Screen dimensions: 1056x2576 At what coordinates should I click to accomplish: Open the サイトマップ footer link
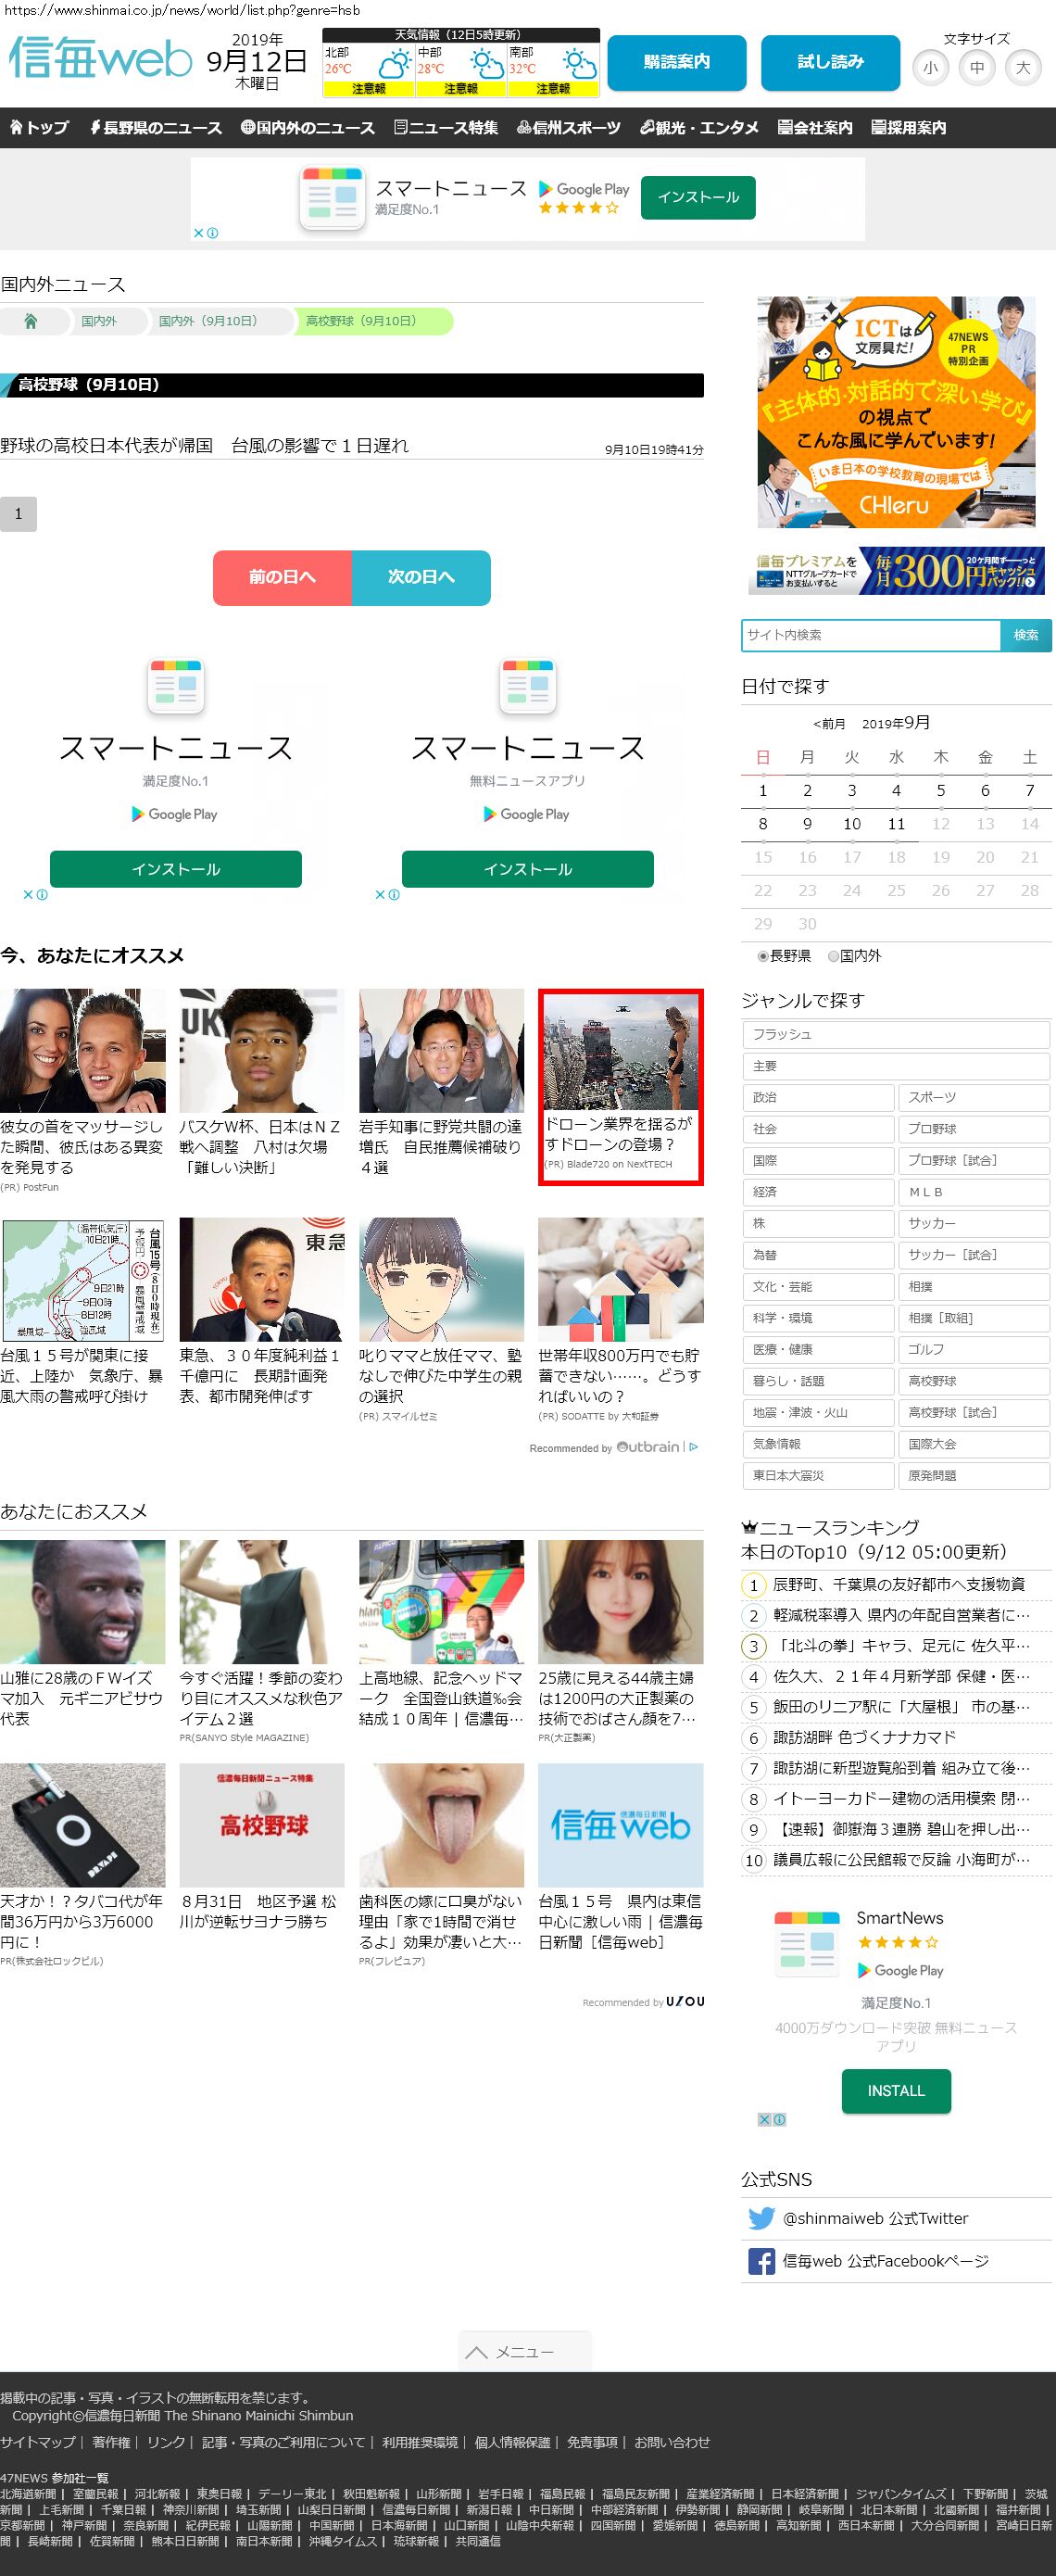(38, 2442)
